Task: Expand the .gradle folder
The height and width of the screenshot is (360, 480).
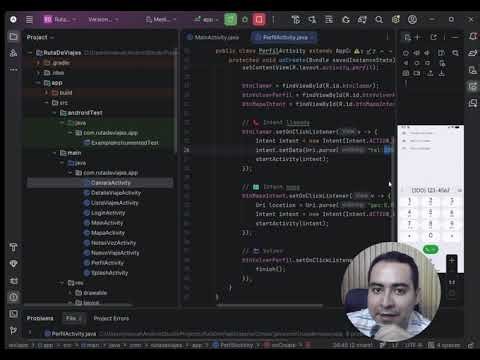Action: point(38,63)
